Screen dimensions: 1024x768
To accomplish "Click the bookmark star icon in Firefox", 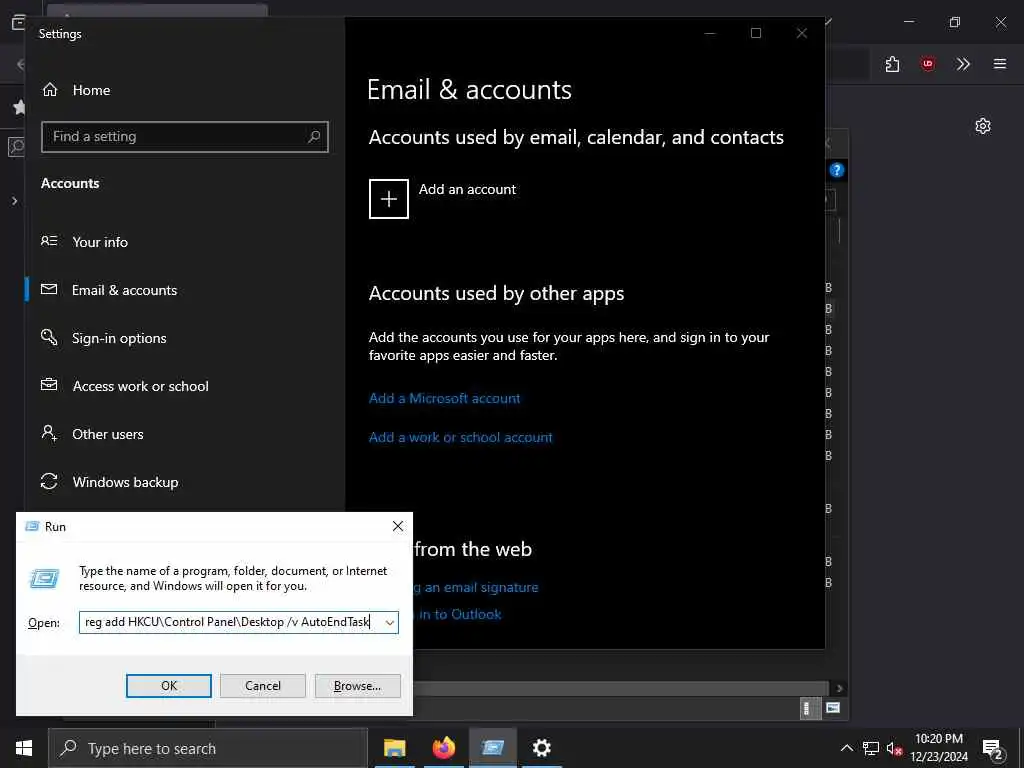I will tap(19, 106).
